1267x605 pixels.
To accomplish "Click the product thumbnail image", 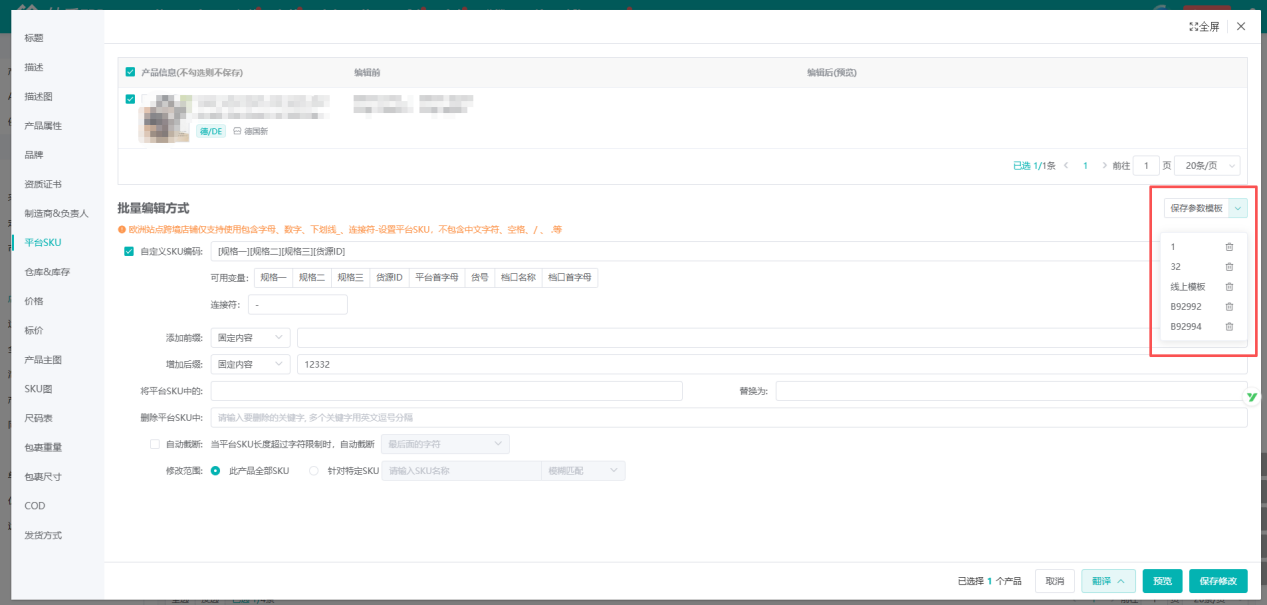I will pos(164,118).
